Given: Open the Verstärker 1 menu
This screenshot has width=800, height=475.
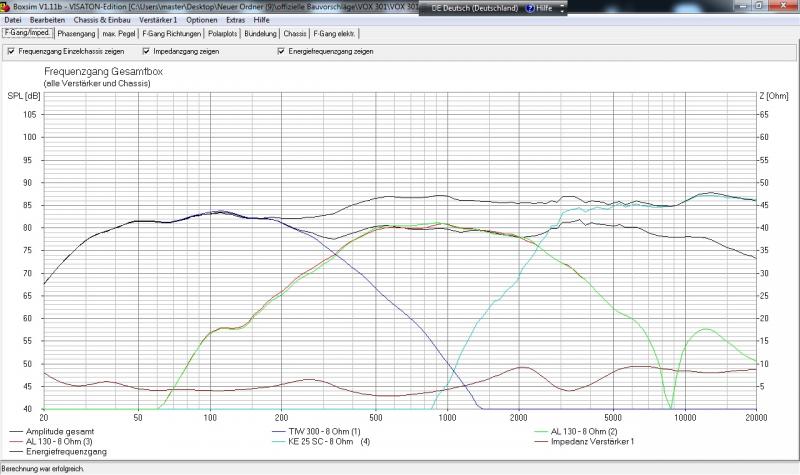Looking at the screenshot, I should [x=157, y=20].
